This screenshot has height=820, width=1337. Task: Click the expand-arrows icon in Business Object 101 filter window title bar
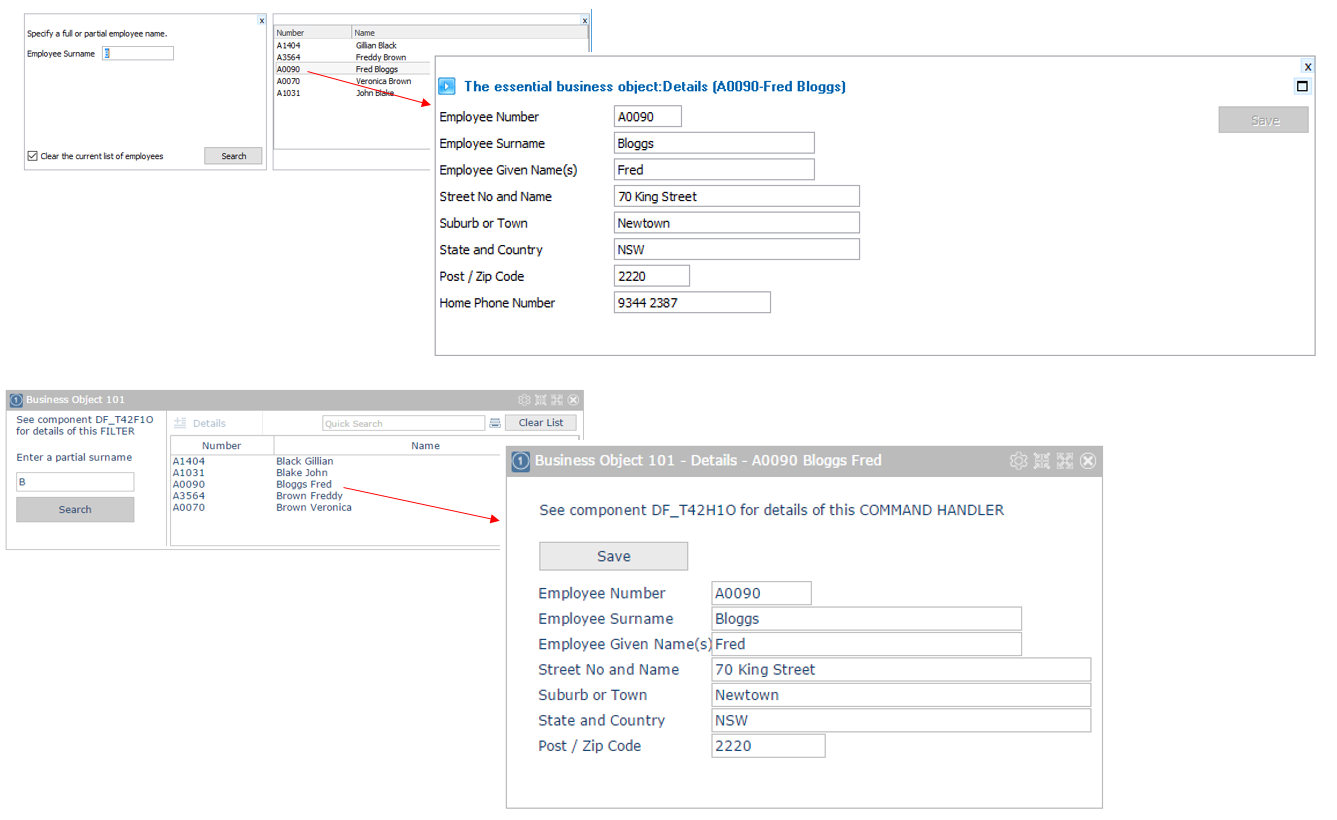click(557, 400)
